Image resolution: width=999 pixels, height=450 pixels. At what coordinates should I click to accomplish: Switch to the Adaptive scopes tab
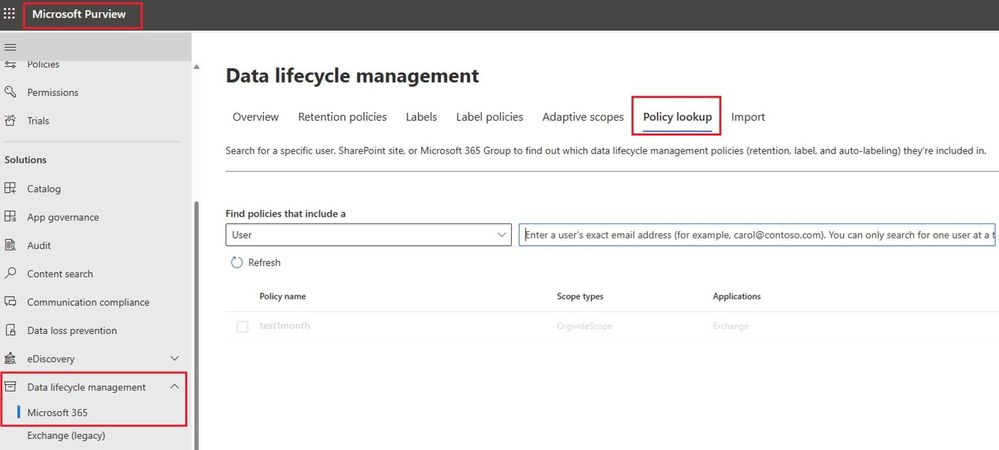582,117
